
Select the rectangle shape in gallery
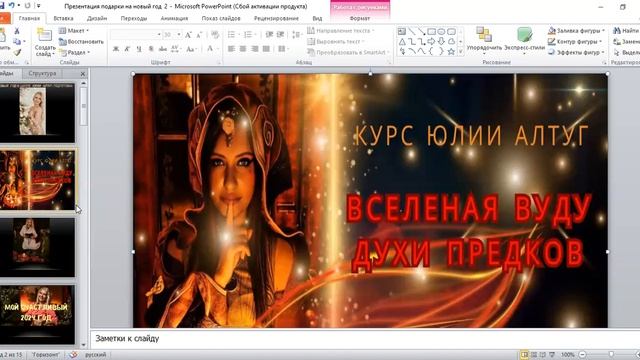tap(431, 31)
